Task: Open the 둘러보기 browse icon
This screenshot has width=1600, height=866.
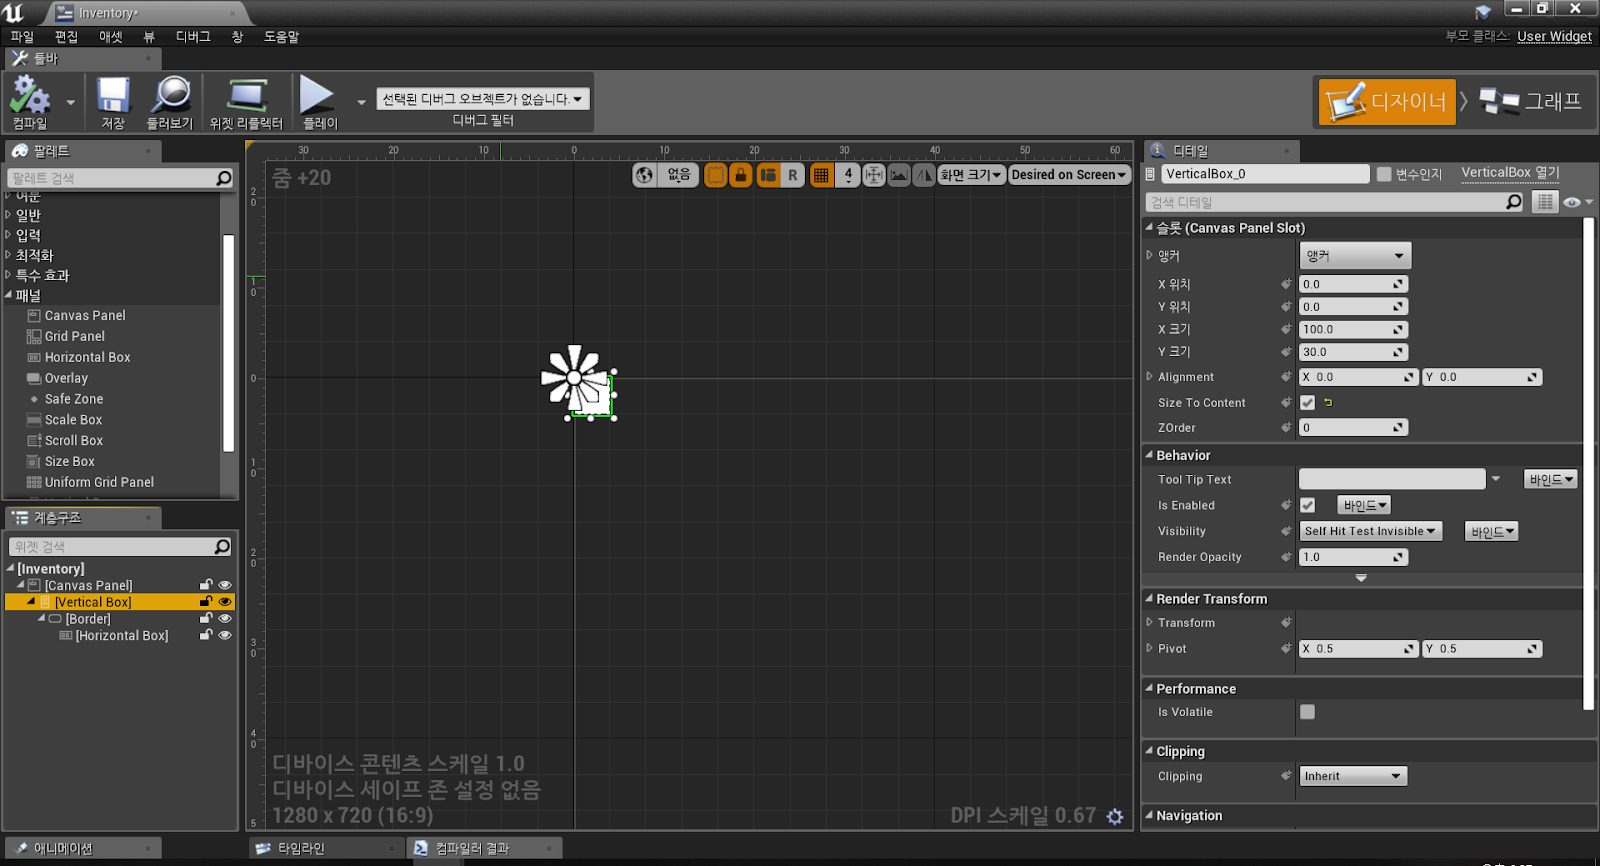Action: tap(170, 101)
